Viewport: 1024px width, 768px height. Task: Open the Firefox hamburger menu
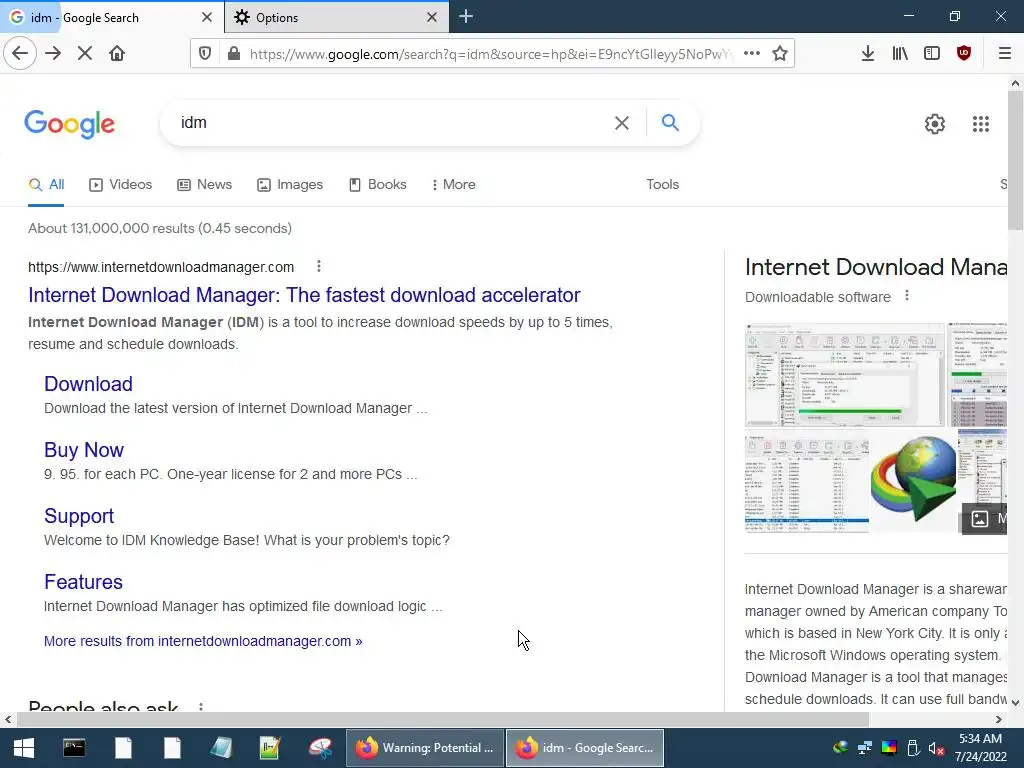[x=1005, y=54]
